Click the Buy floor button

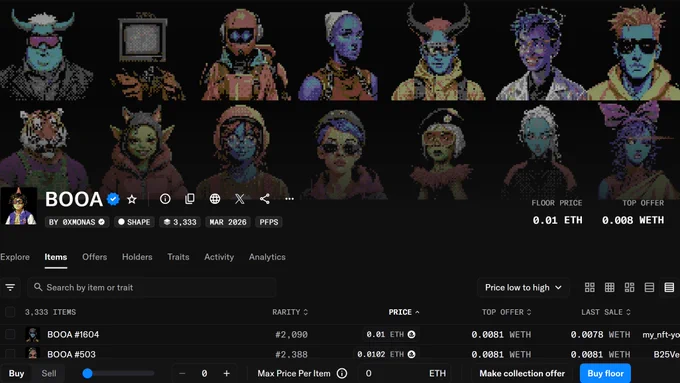[605, 373]
